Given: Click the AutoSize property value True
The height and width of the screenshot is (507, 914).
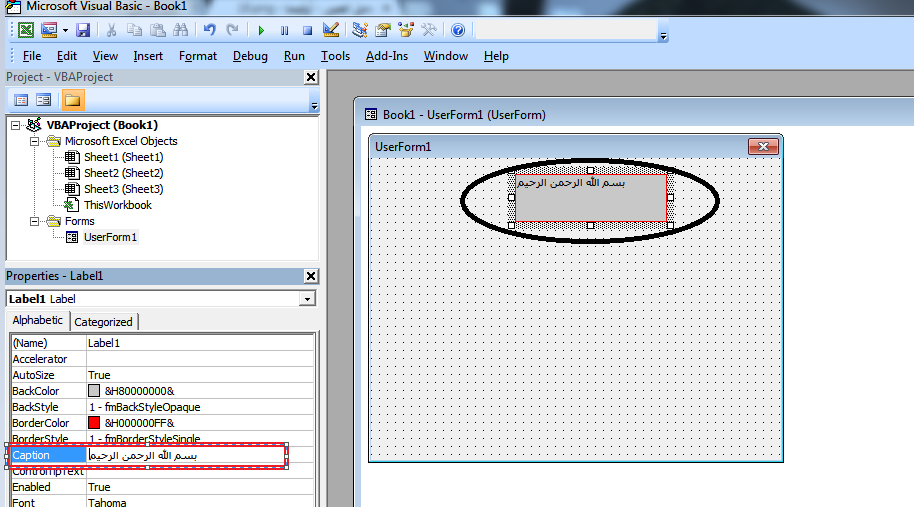Looking at the screenshot, I should coord(200,375).
